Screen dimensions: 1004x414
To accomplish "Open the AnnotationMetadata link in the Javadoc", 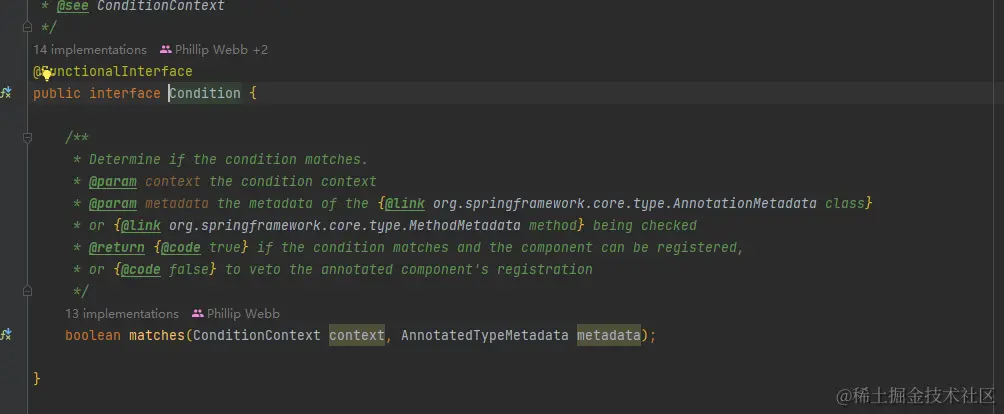I will (x=624, y=203).
